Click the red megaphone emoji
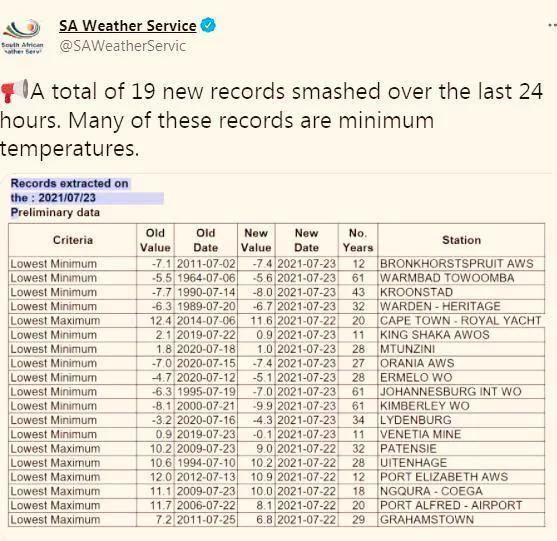Screen dimensions: 557x541 pyautogui.click(x=14, y=91)
